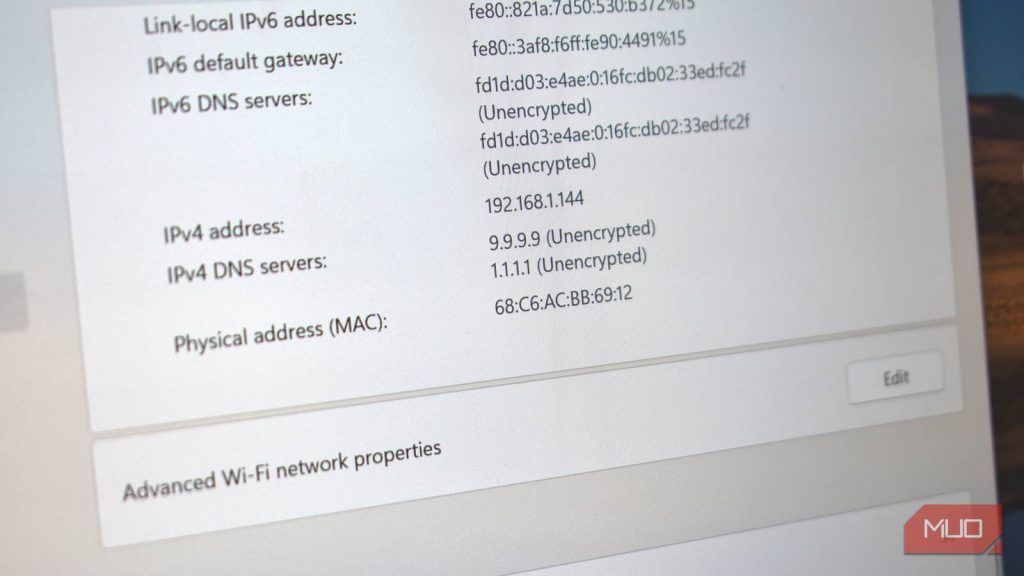Image resolution: width=1024 pixels, height=576 pixels.
Task: Click the 9.9.9.9 DNS server entry
Action: click(x=572, y=236)
